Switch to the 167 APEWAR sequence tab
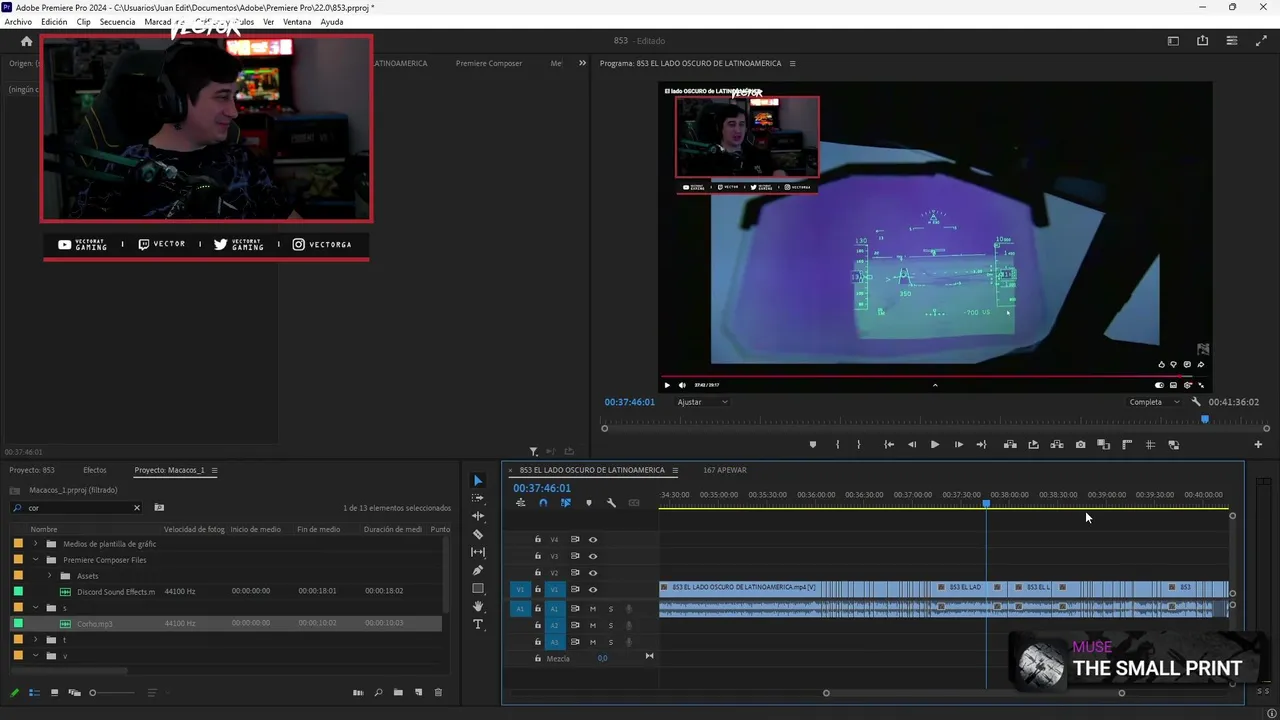 pyautogui.click(x=725, y=470)
